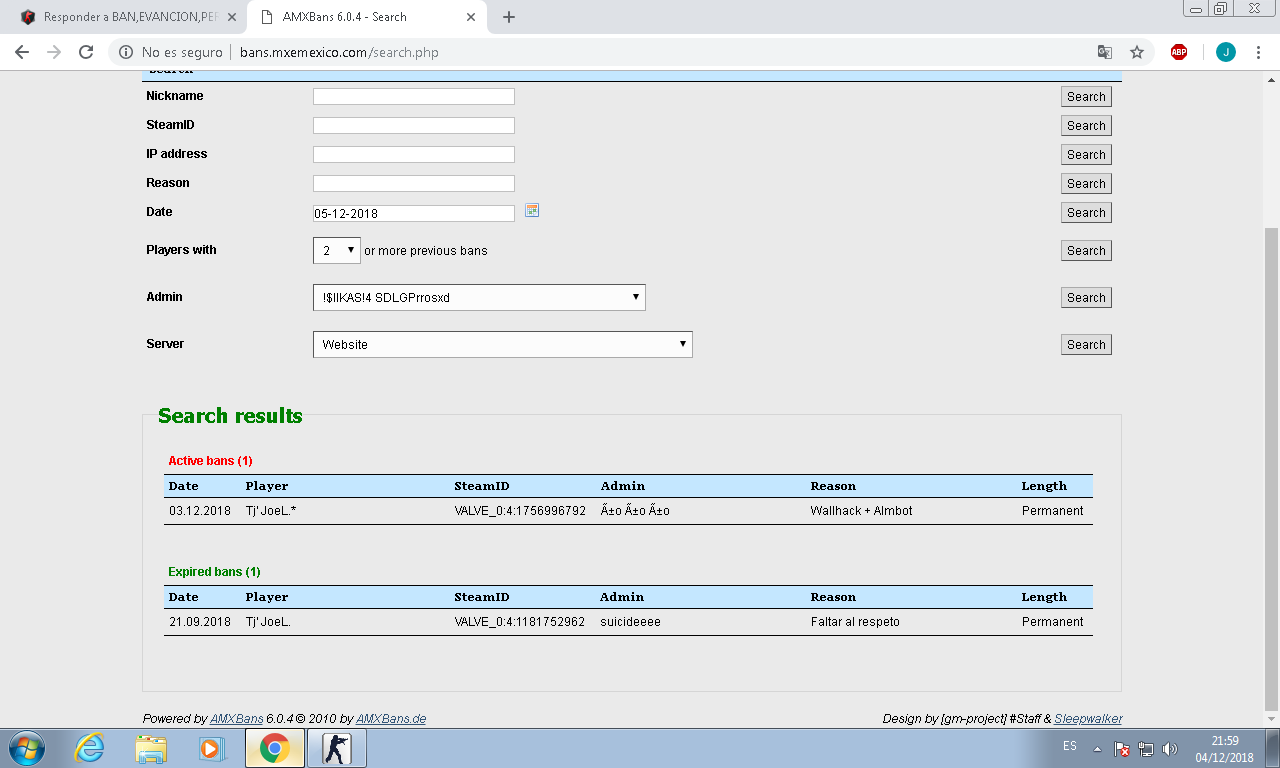Viewport: 1280px width, 768px height.
Task: Search players with previous bans
Action: coord(1086,251)
